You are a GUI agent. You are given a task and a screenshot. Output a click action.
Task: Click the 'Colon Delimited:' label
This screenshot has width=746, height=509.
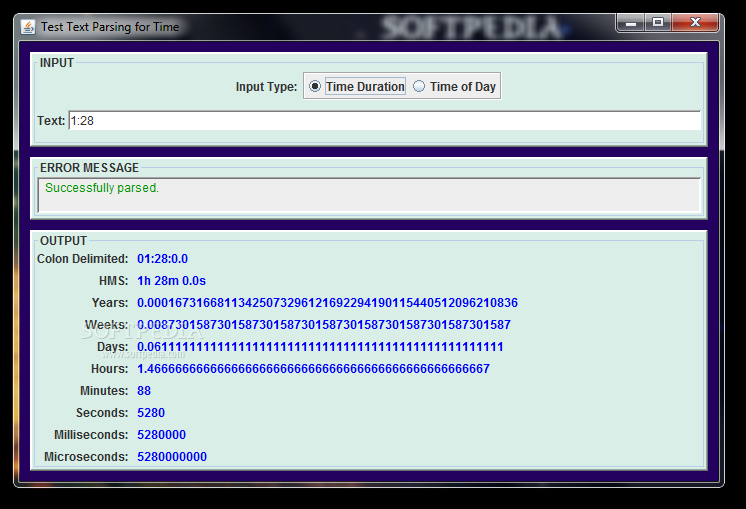tap(83, 259)
